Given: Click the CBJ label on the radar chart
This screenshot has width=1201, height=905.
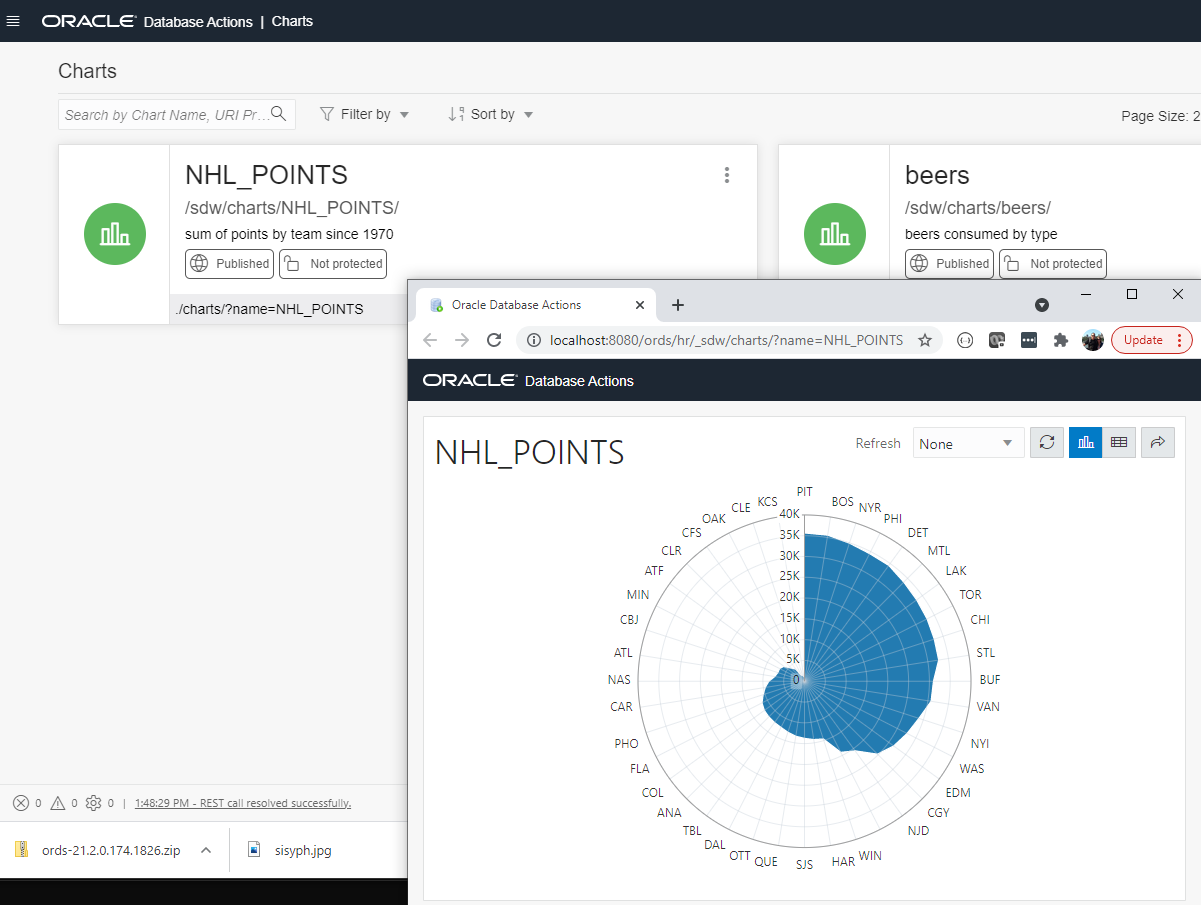Looking at the screenshot, I should 629,619.
